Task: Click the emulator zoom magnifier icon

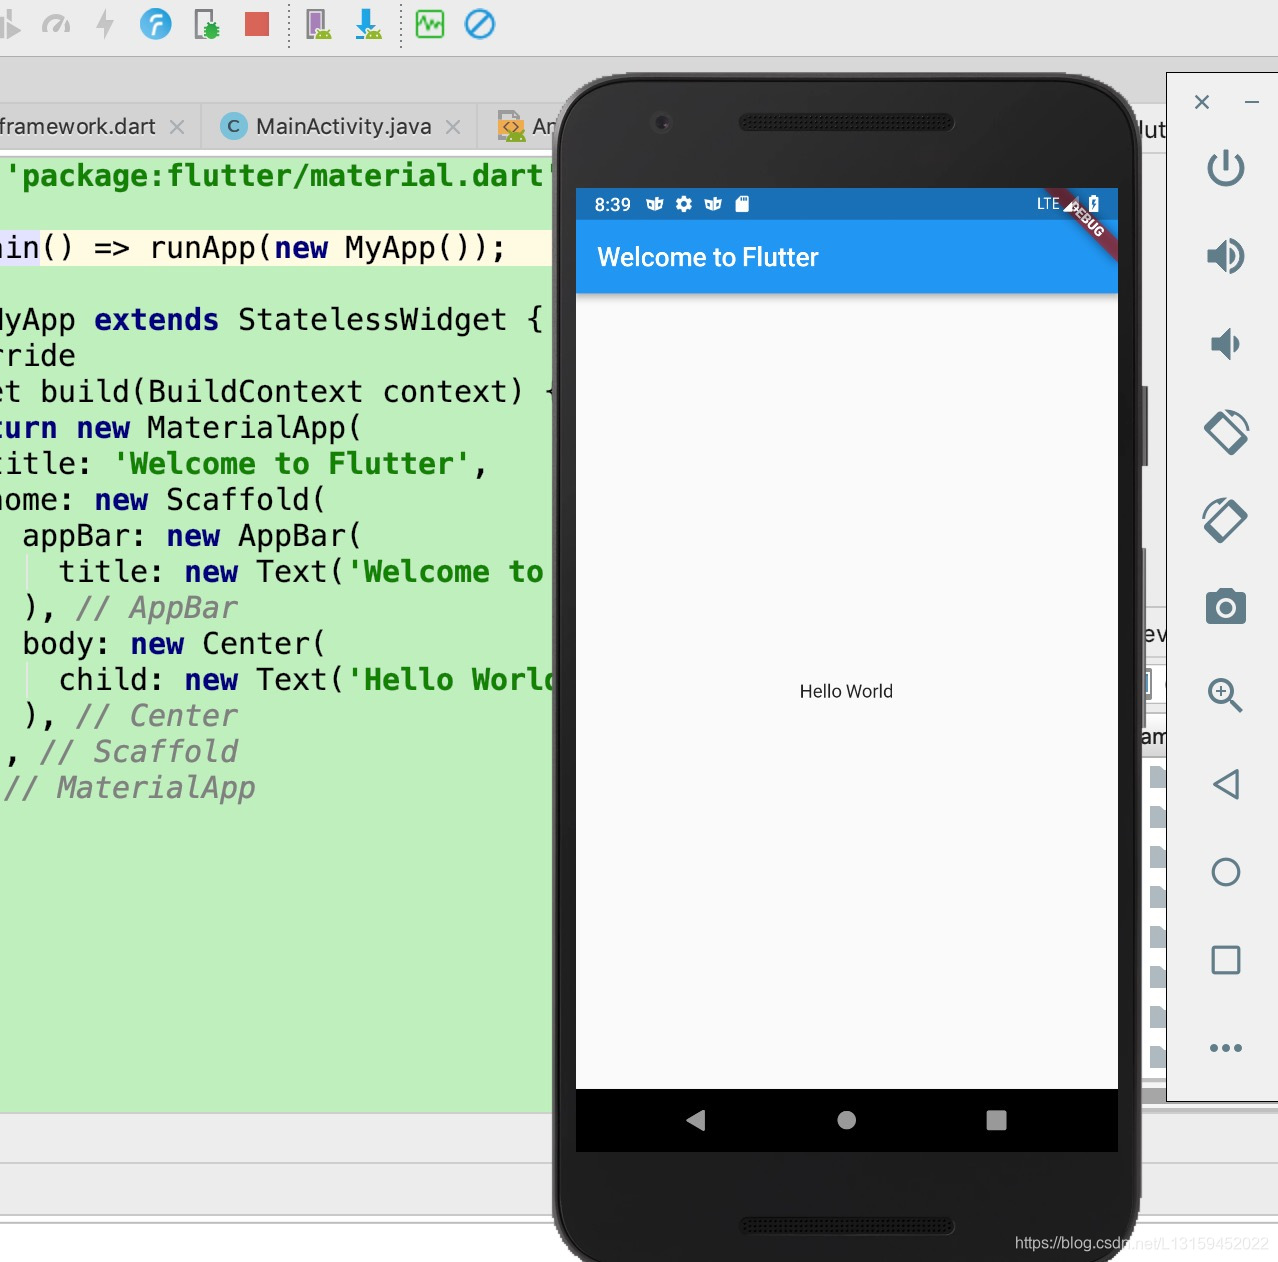Action: click(1225, 695)
